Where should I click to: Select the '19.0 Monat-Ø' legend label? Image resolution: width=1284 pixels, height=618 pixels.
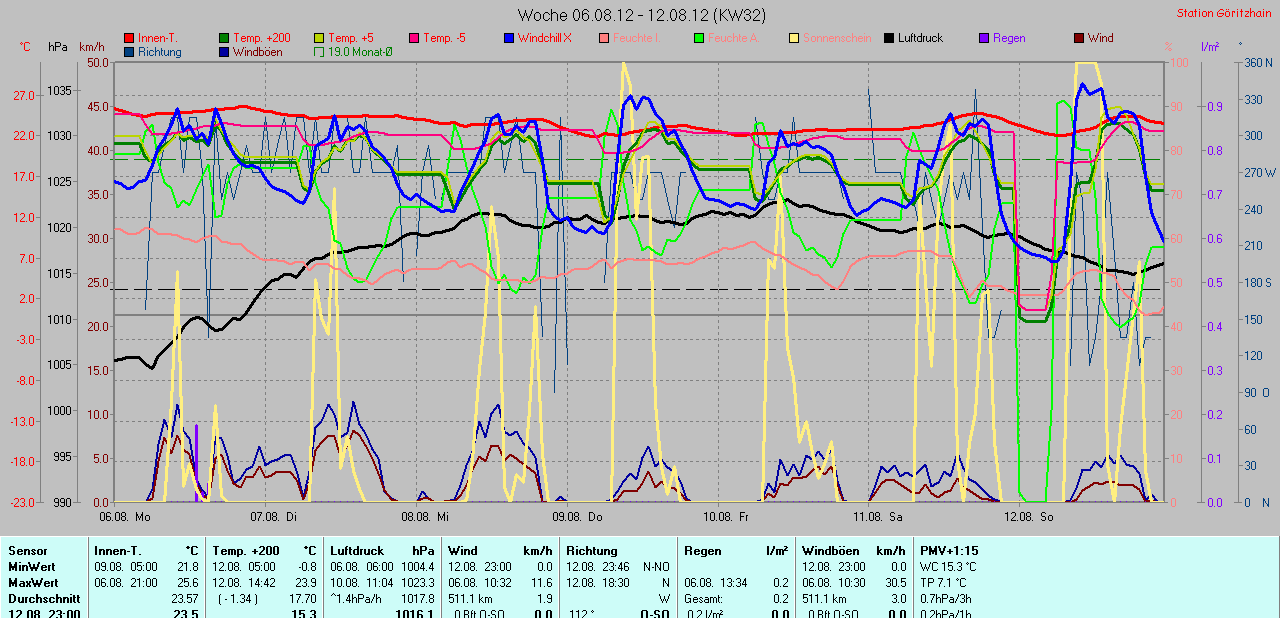[360, 51]
